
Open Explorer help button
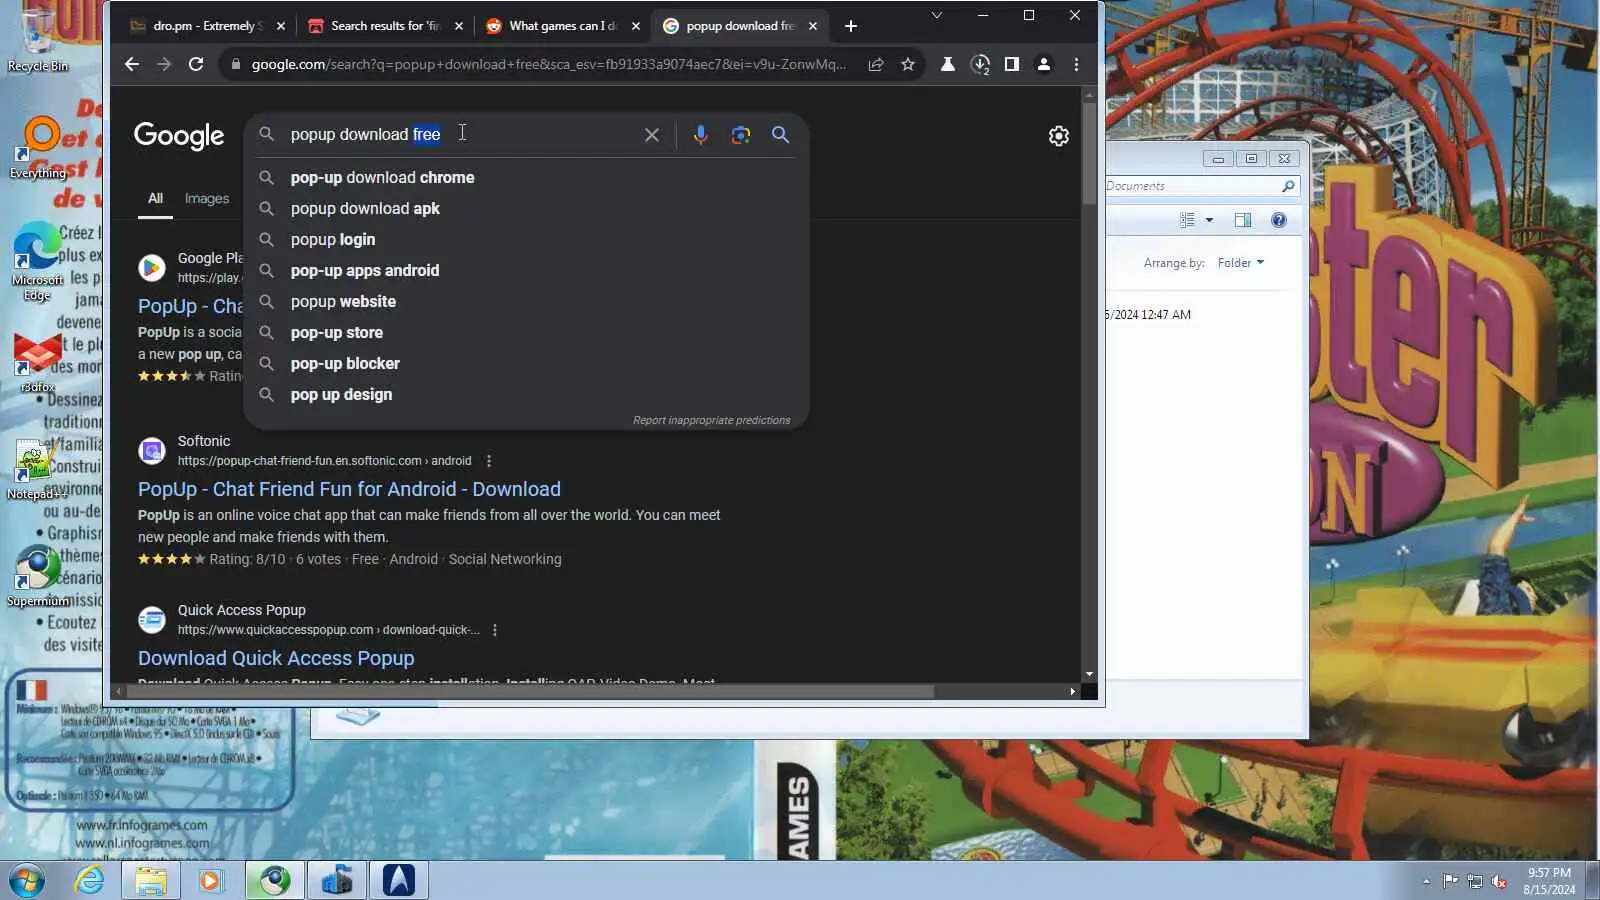tap(1279, 220)
